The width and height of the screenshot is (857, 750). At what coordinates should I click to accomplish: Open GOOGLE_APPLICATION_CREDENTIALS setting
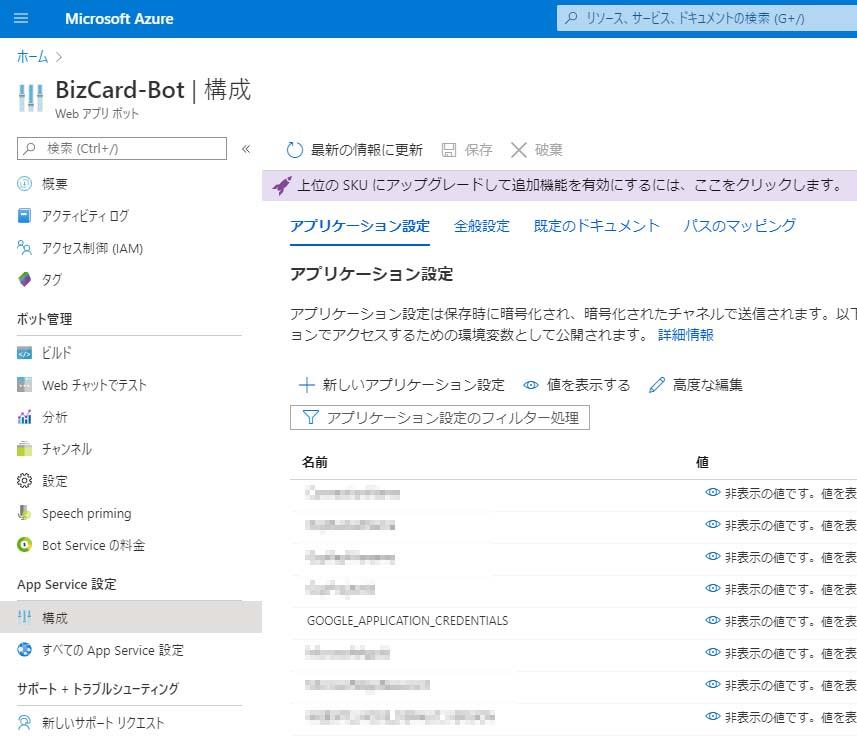tap(407, 620)
